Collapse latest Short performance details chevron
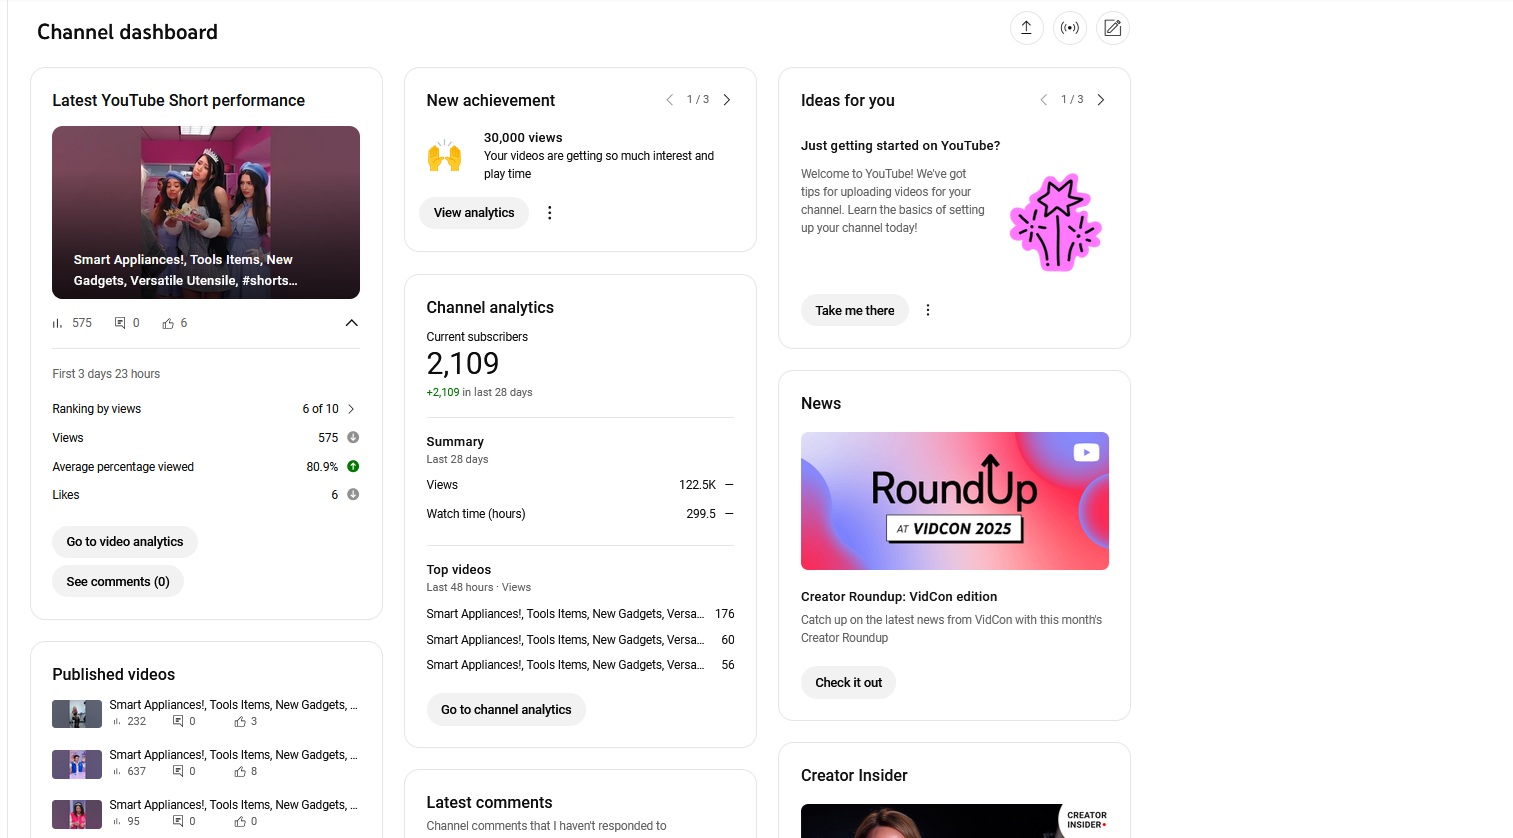Screen dimensions: 1513x838 (x=352, y=323)
